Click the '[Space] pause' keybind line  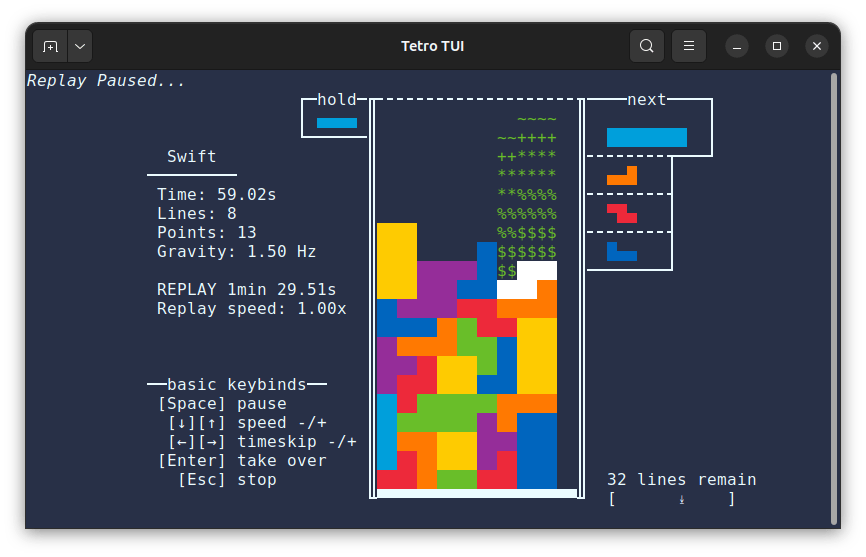tap(222, 404)
